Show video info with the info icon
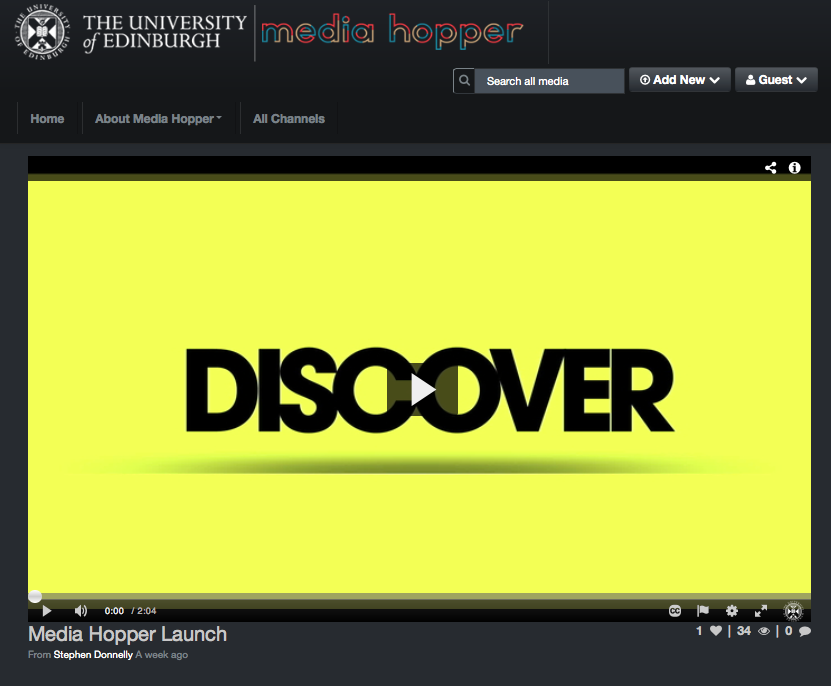 click(794, 168)
